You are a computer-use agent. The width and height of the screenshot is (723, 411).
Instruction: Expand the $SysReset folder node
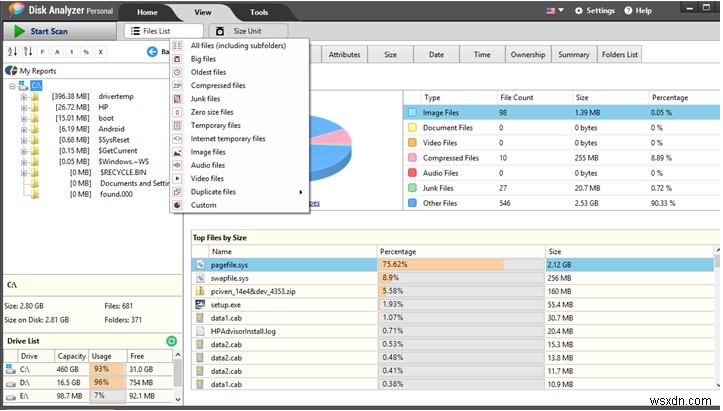24,140
